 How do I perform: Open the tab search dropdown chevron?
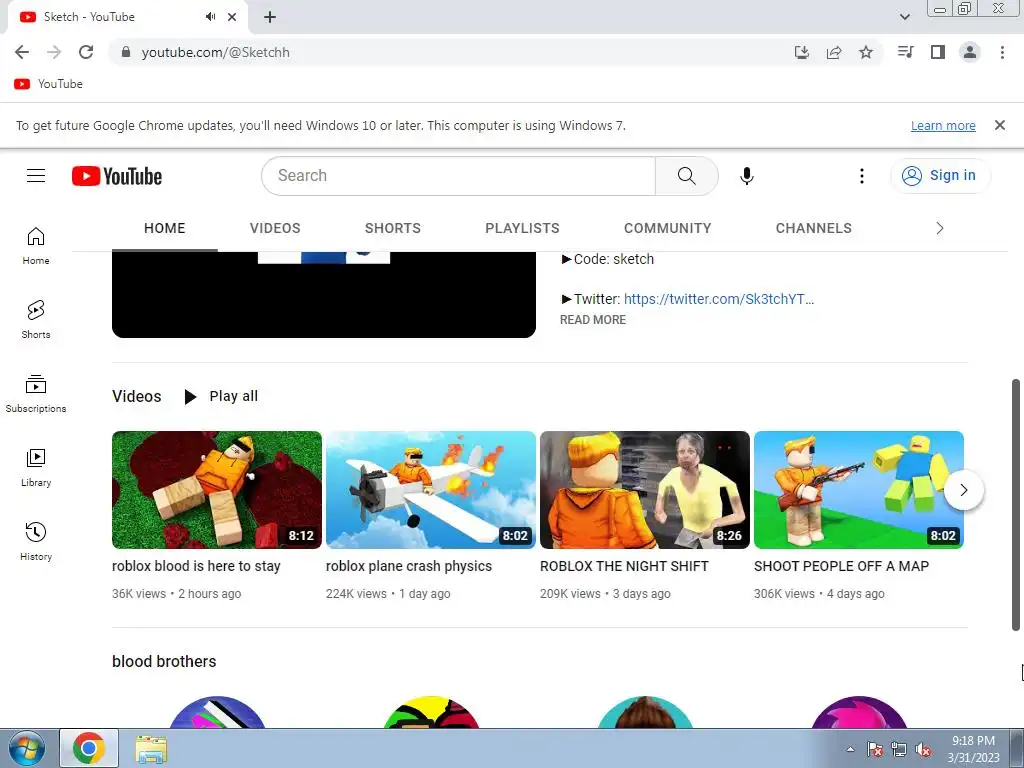[904, 17]
